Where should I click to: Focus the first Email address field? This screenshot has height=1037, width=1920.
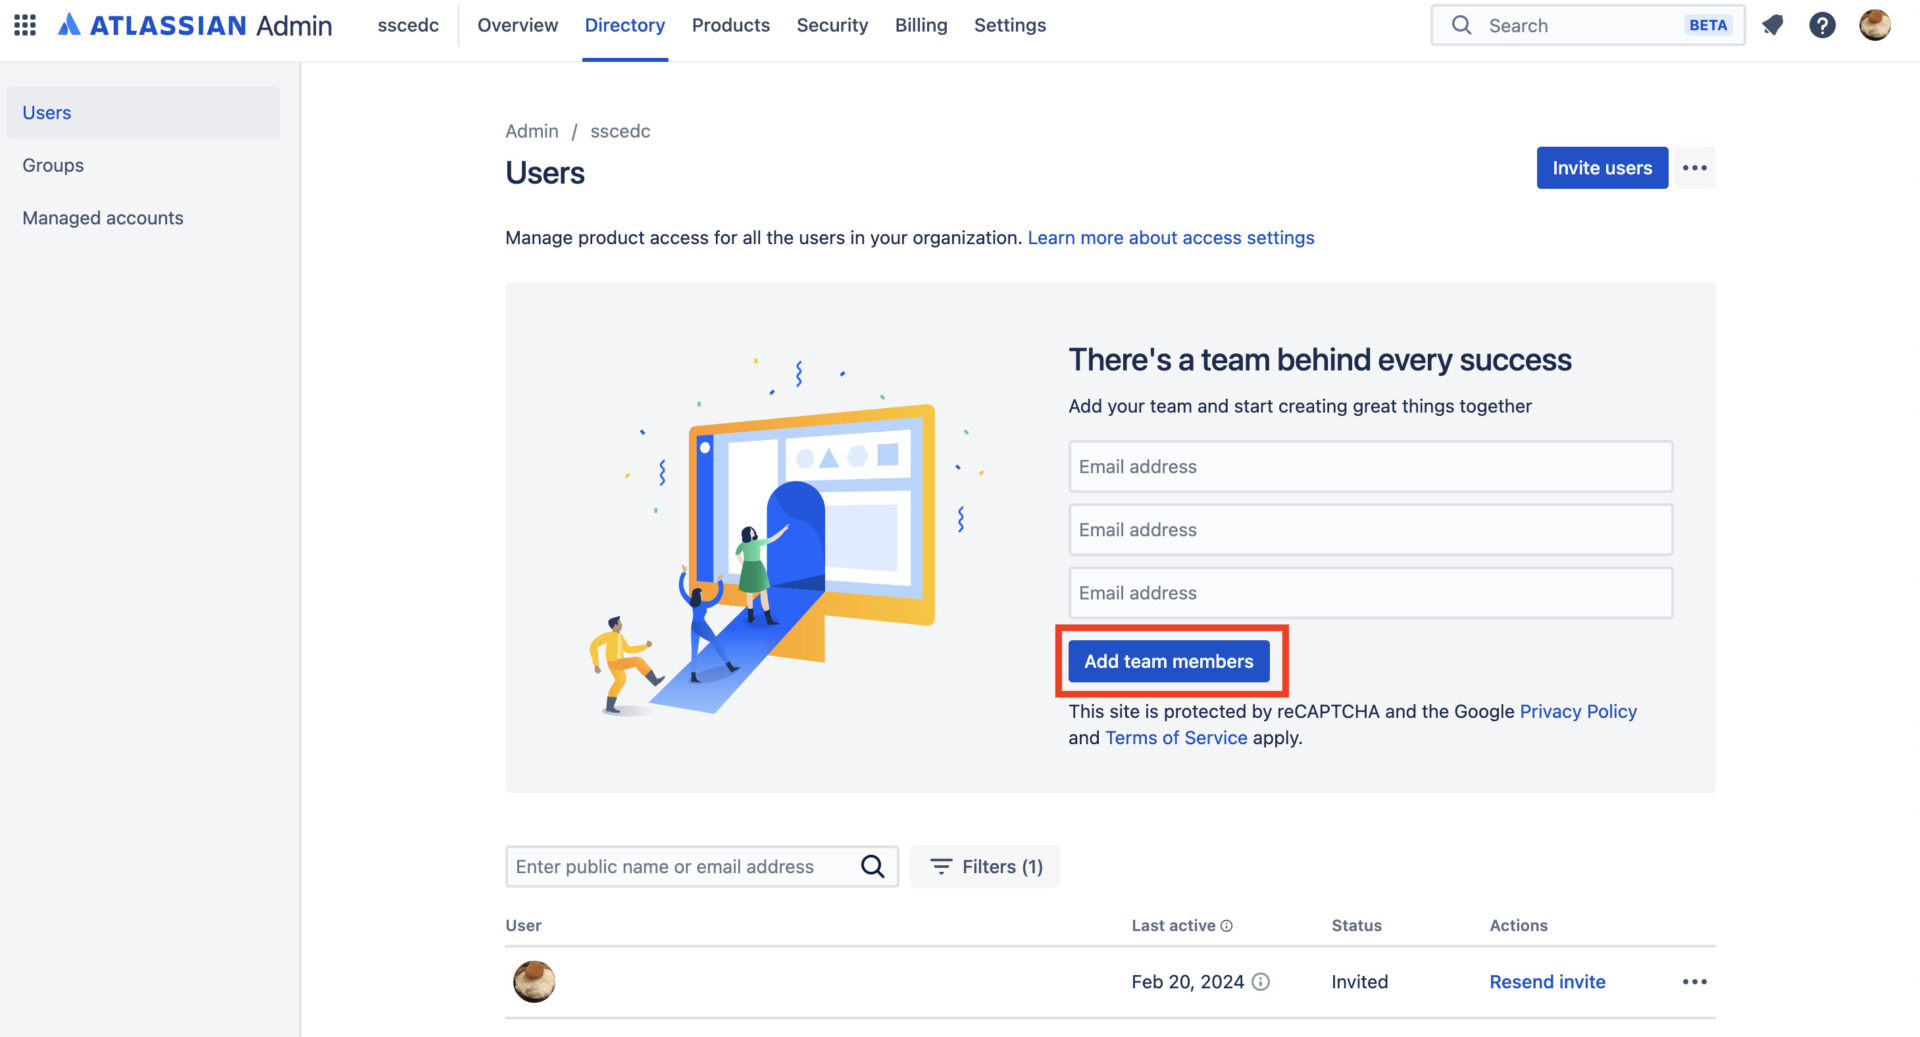tap(1370, 467)
